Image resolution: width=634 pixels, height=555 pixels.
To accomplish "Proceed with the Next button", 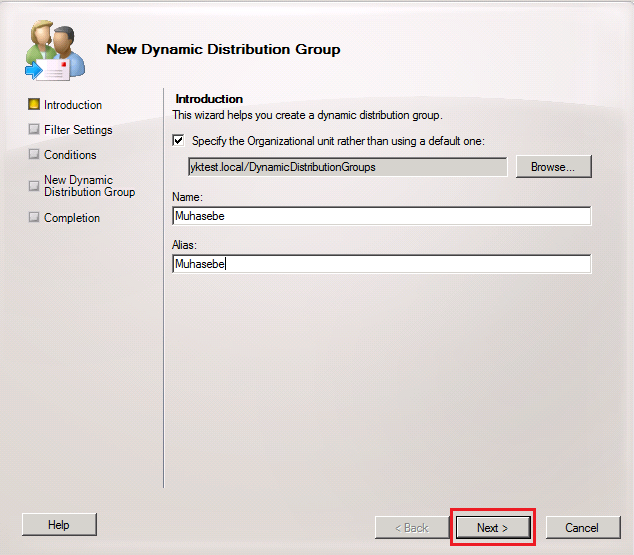I will tap(492, 527).
